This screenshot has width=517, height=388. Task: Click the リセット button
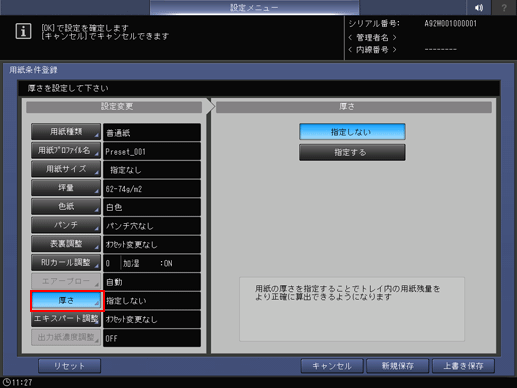point(69,366)
